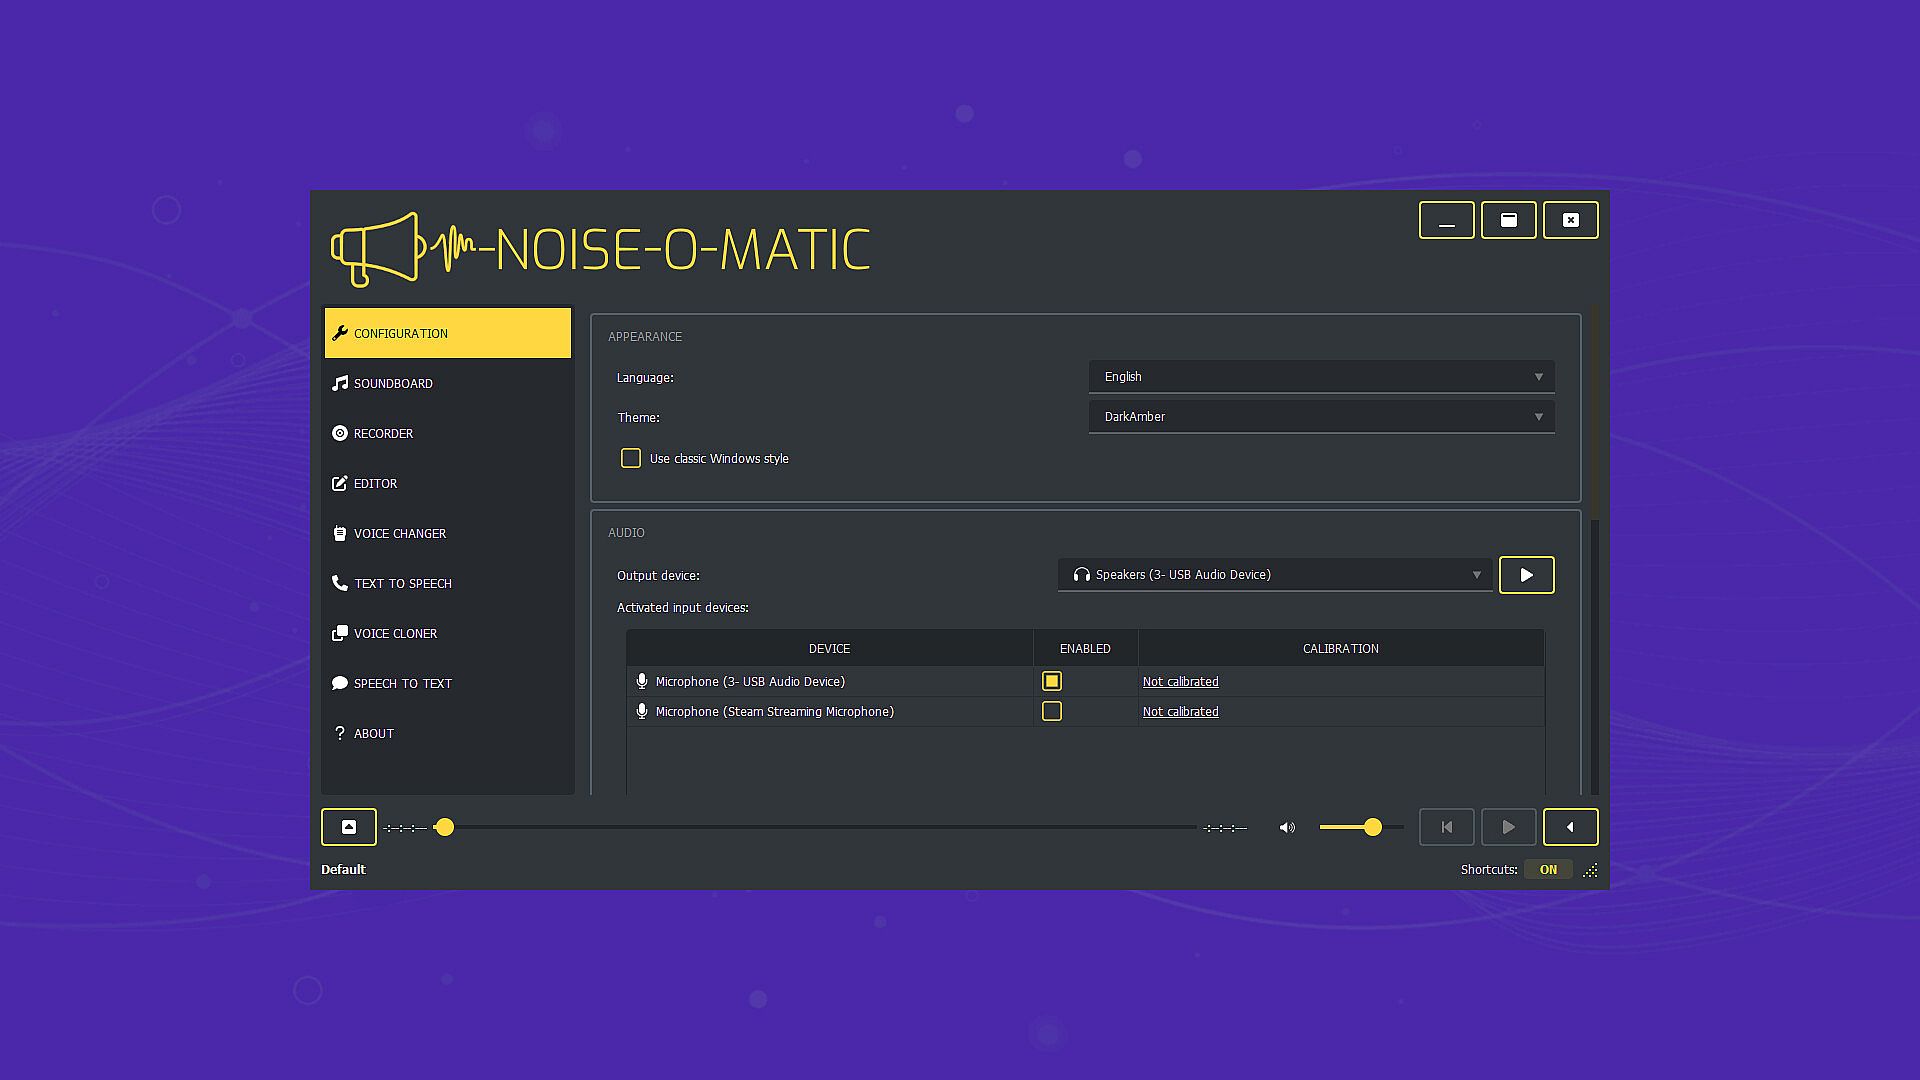
Task: Click Not calibrated link for USB microphone
Action: point(1180,682)
